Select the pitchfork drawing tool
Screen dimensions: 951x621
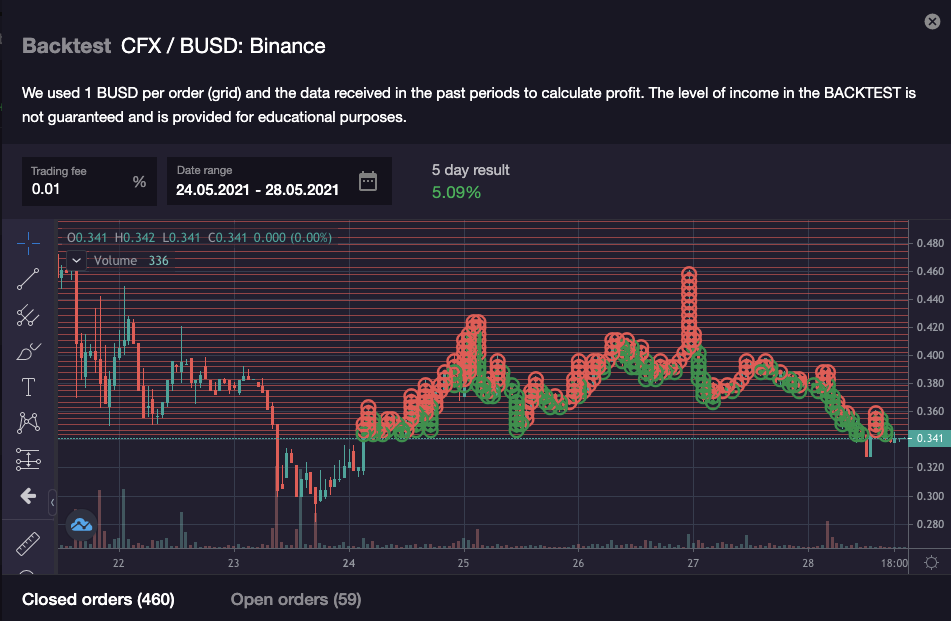coord(28,315)
